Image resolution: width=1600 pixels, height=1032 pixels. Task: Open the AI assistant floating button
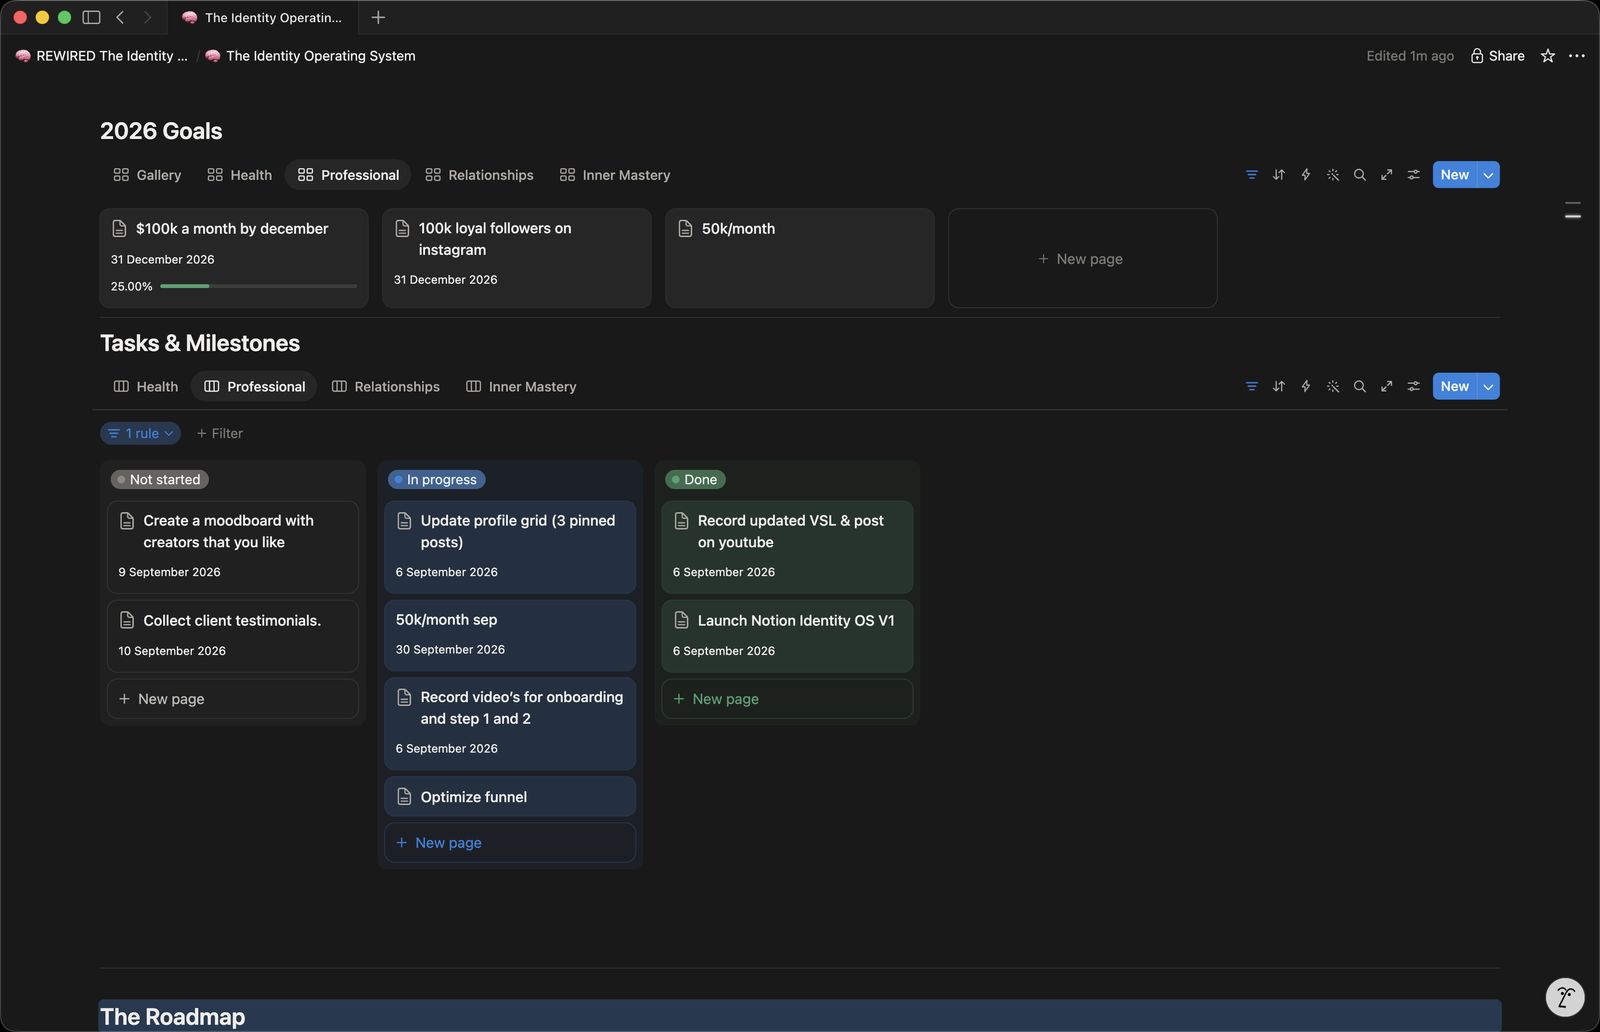coord(1565,997)
